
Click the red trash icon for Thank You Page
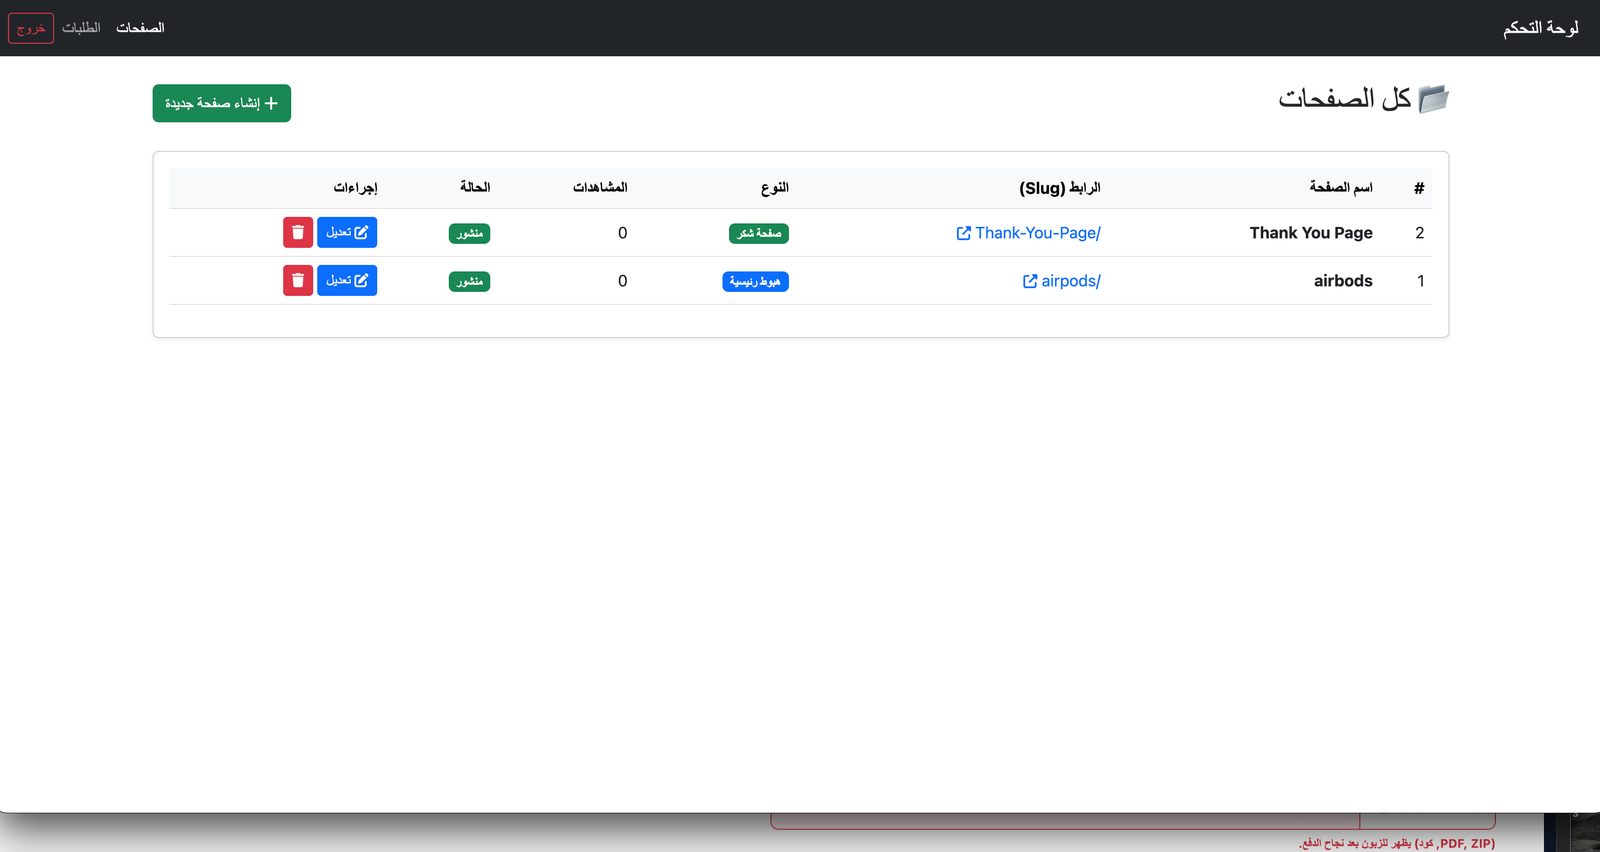click(x=298, y=232)
